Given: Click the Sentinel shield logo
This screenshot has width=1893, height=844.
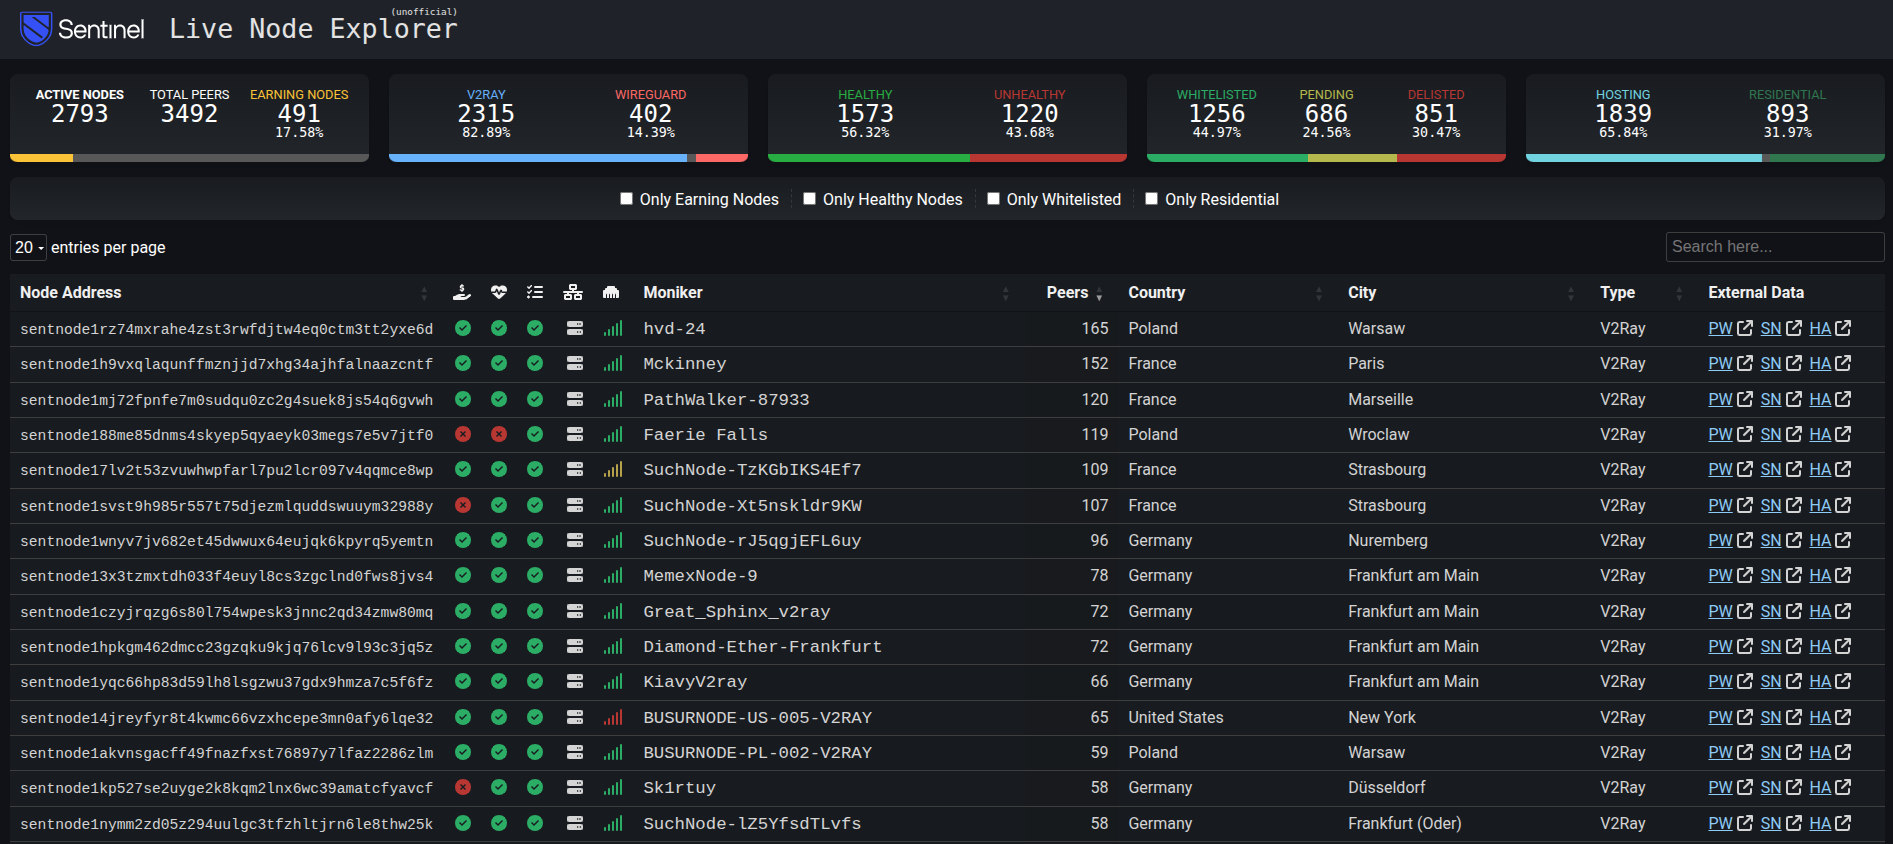Looking at the screenshot, I should 36,28.
